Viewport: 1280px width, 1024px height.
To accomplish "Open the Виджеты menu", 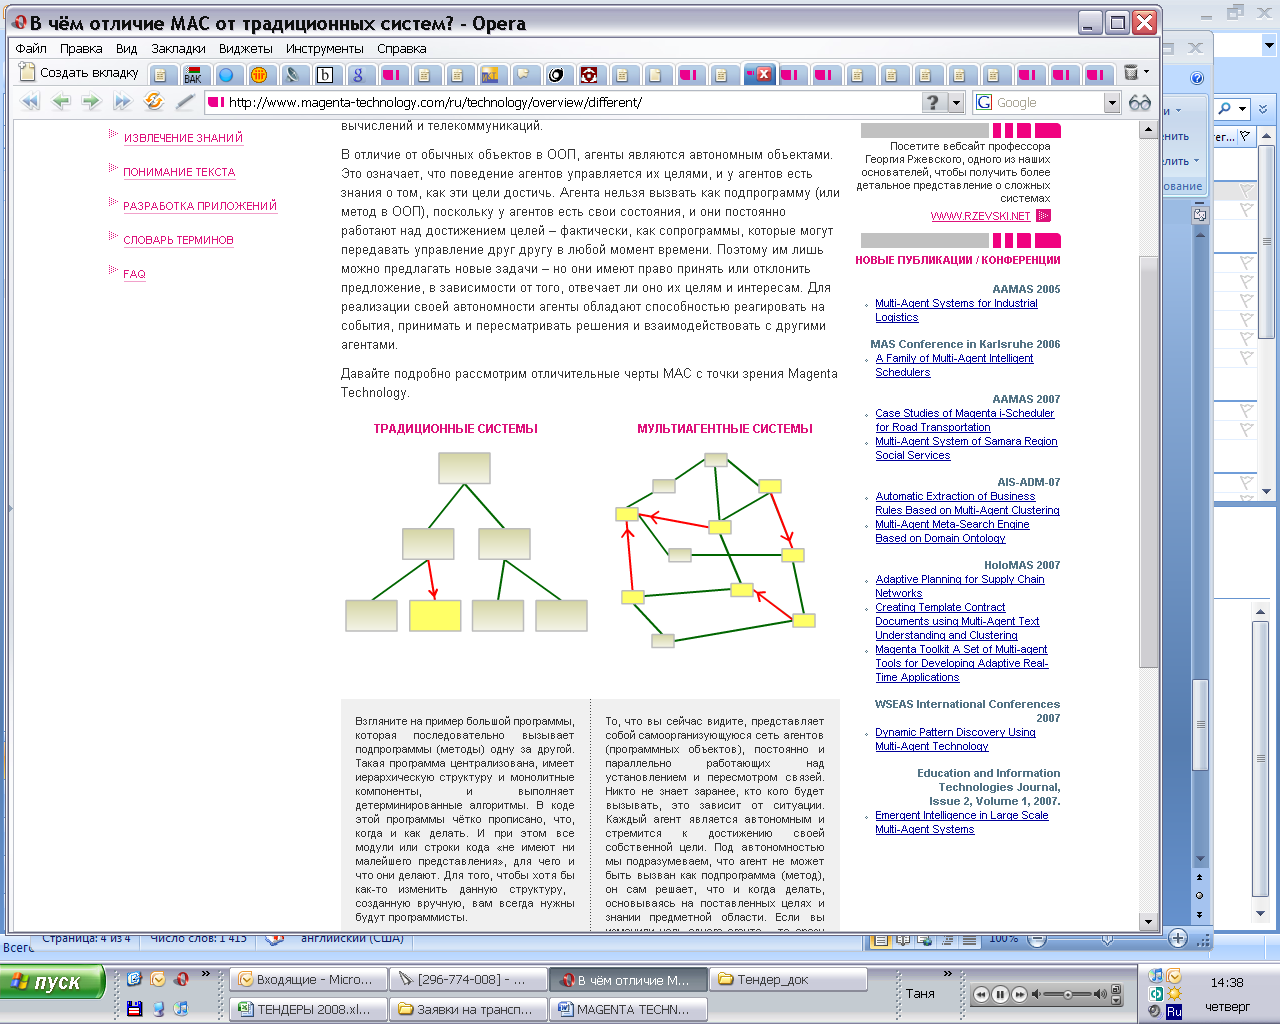I will (x=246, y=48).
